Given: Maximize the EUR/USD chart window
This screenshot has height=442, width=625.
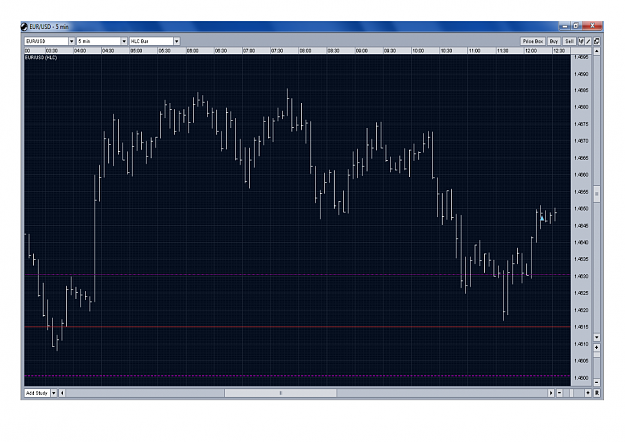Looking at the screenshot, I should (576, 26).
